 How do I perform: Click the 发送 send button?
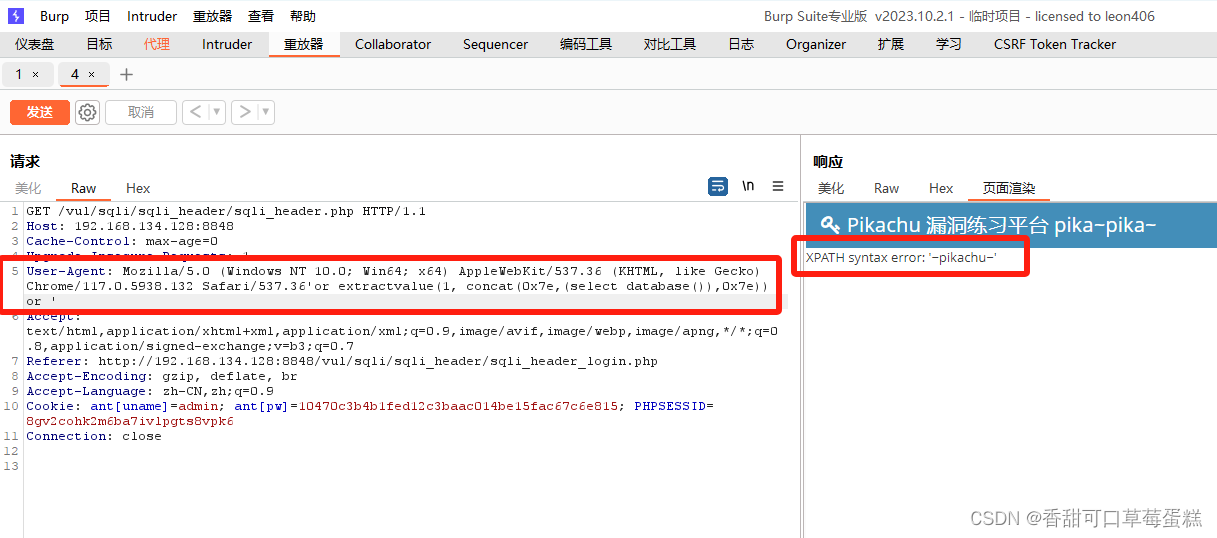pyautogui.click(x=40, y=112)
